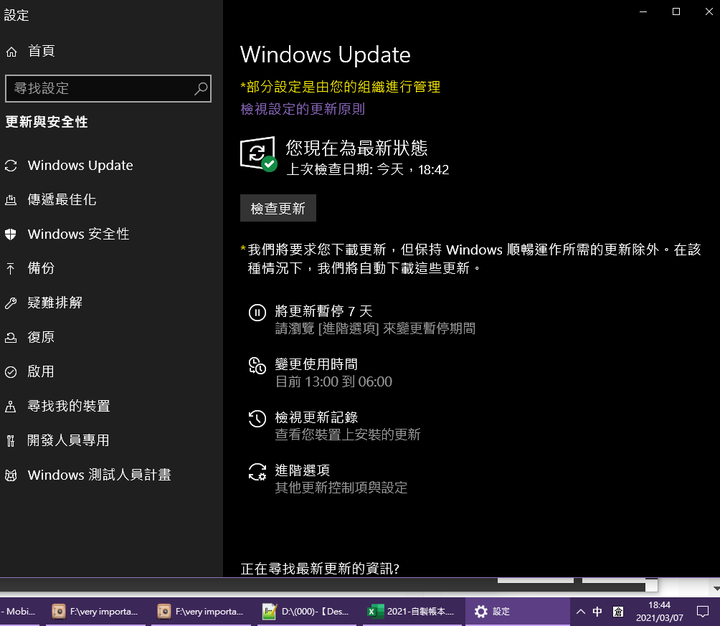
Task: Click the 您現在為最新狀態 status text
Action: point(356,148)
